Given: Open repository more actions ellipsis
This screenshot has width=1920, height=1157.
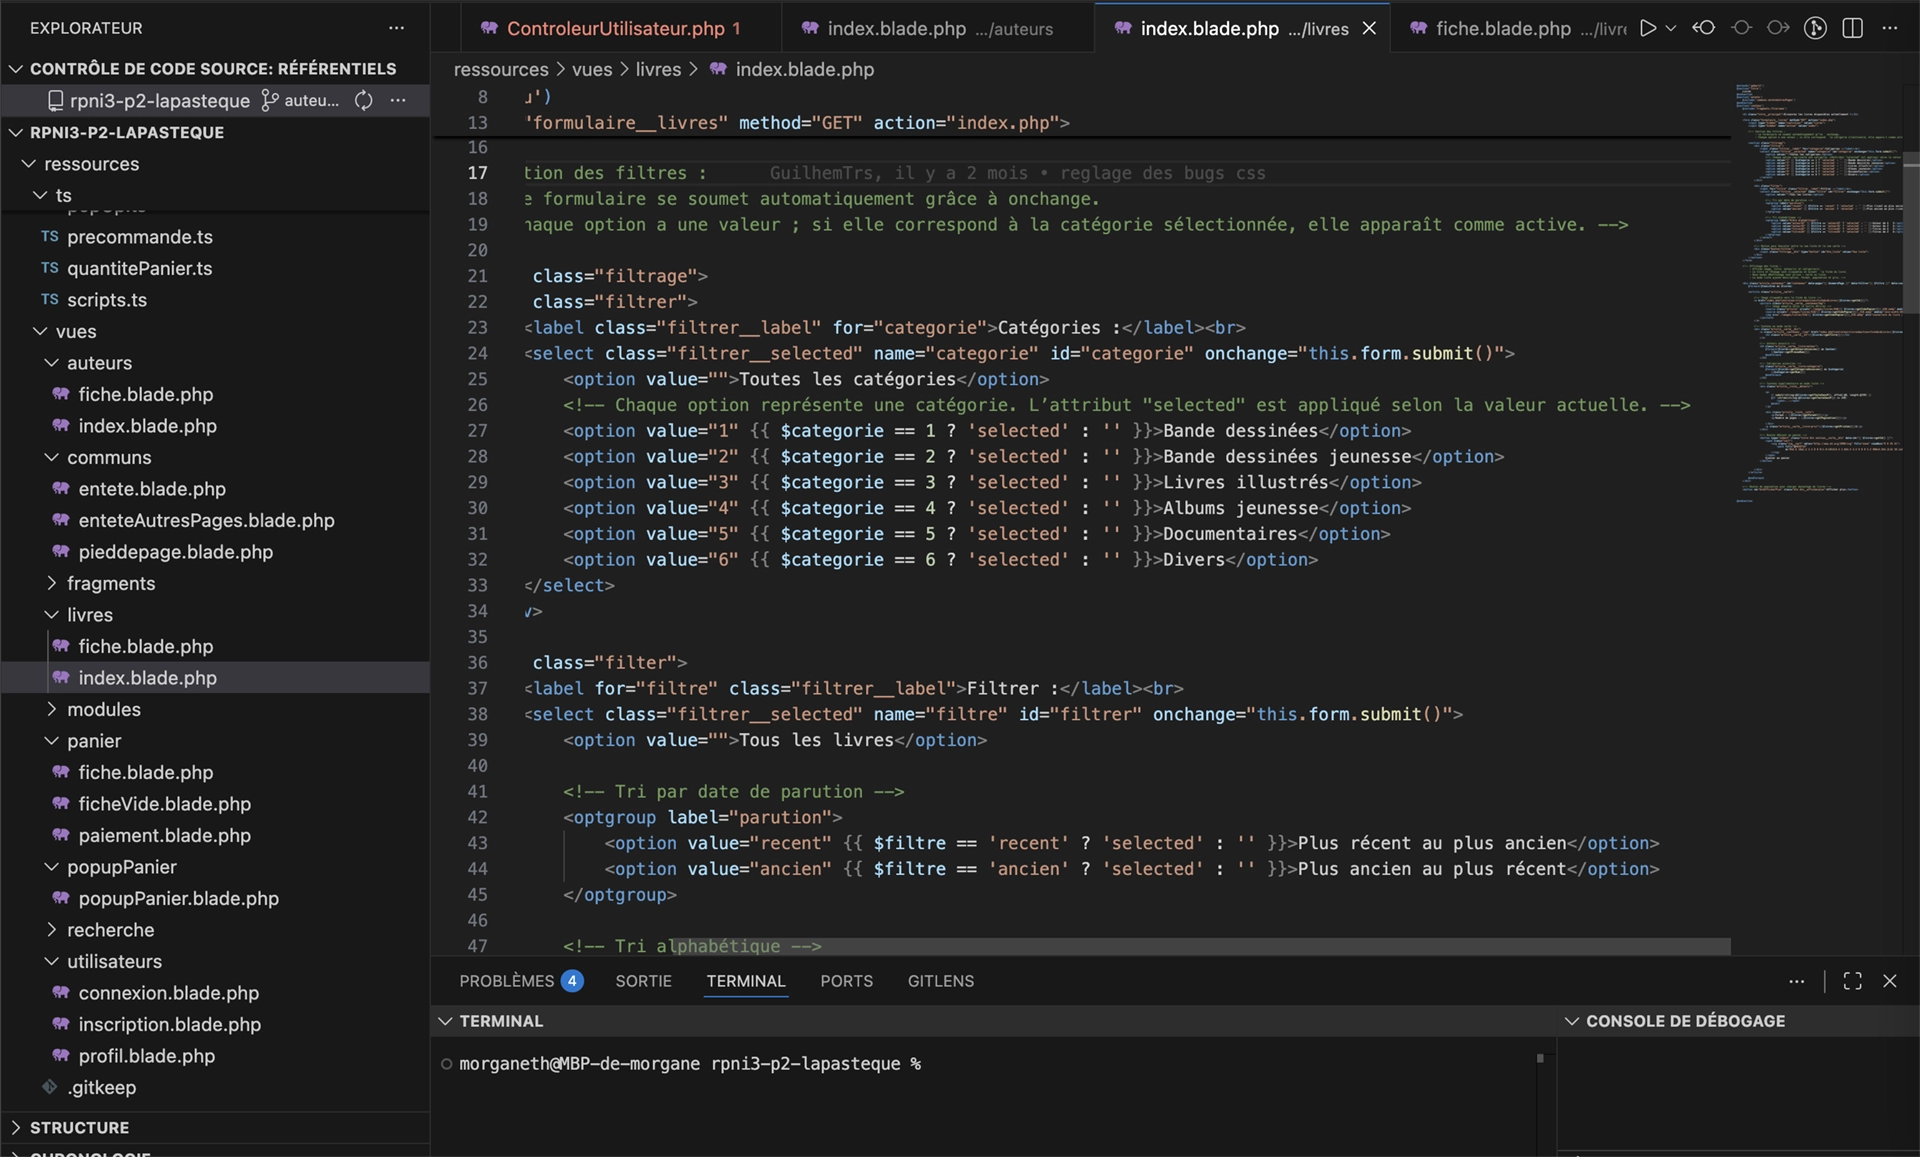Looking at the screenshot, I should (398, 100).
